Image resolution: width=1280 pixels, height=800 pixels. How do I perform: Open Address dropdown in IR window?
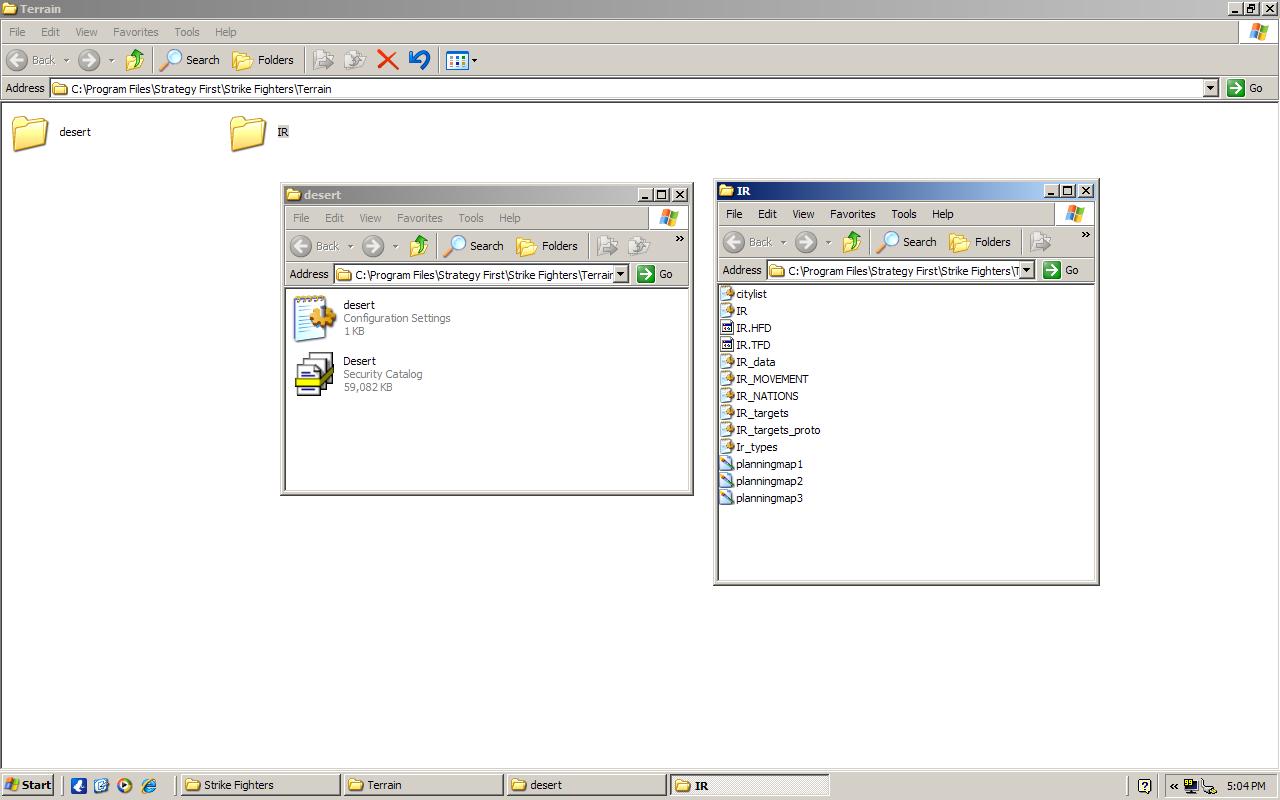coord(1025,270)
